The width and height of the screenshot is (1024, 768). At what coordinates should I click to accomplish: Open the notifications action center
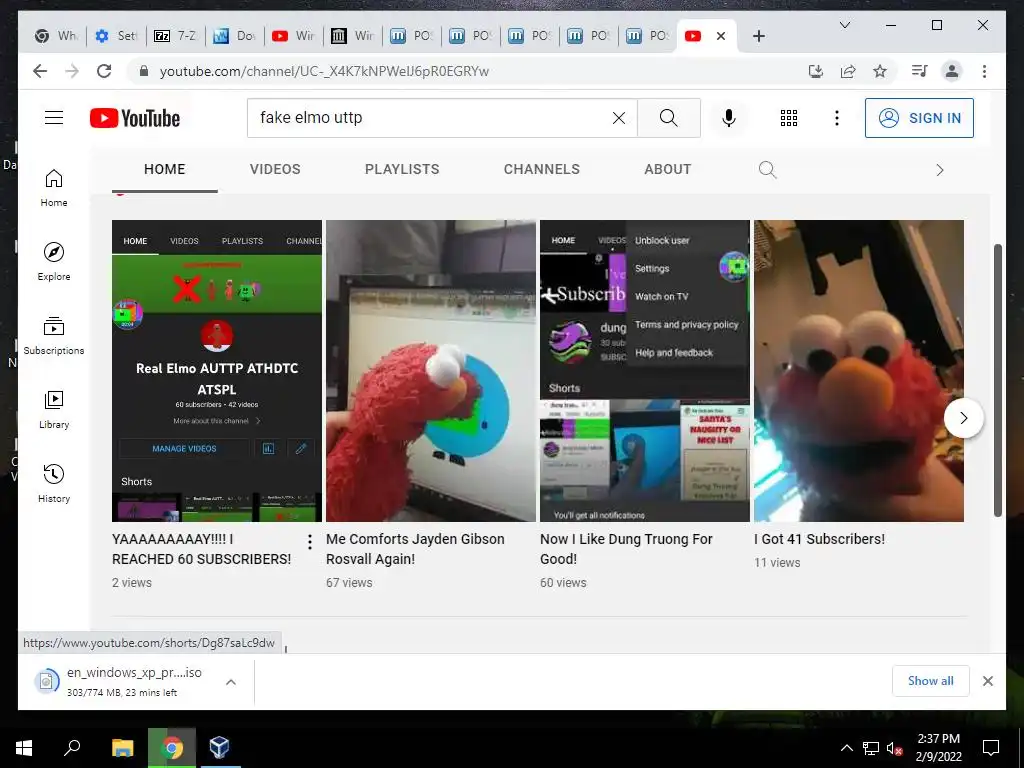(x=991, y=747)
